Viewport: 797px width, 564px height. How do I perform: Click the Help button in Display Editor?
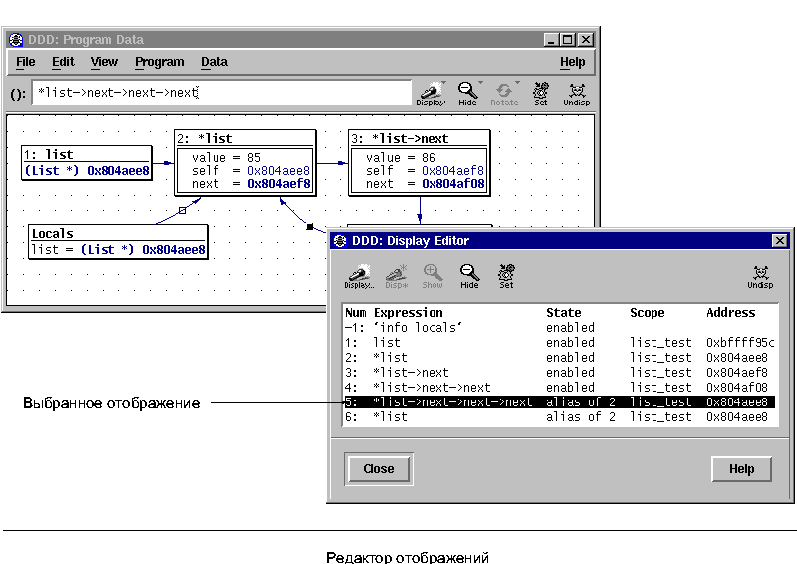point(741,468)
